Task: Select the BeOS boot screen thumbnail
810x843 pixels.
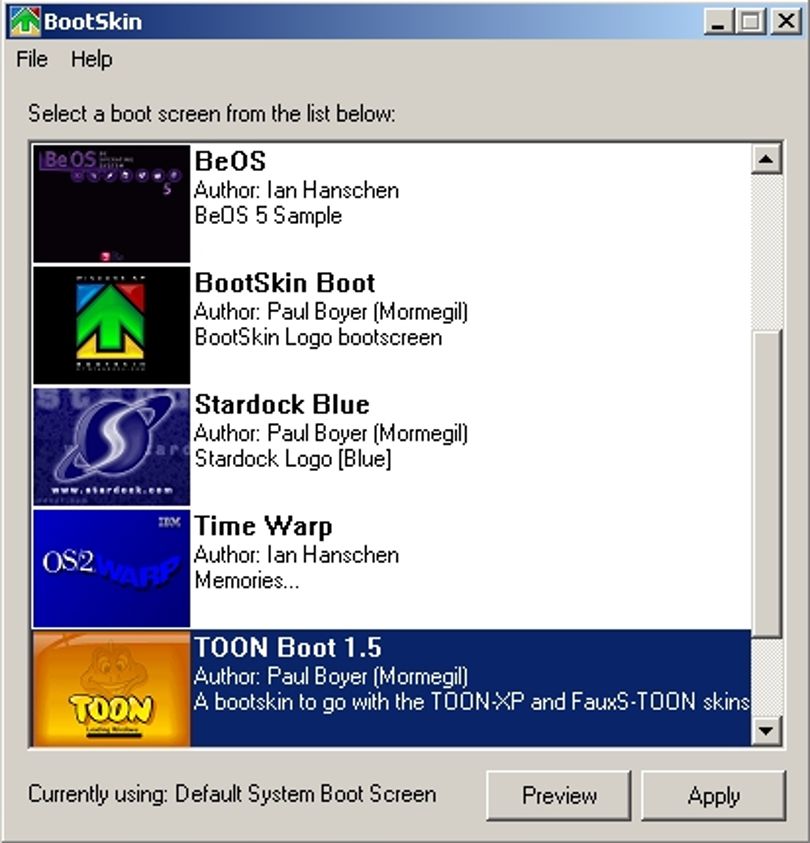Action: tap(111, 204)
